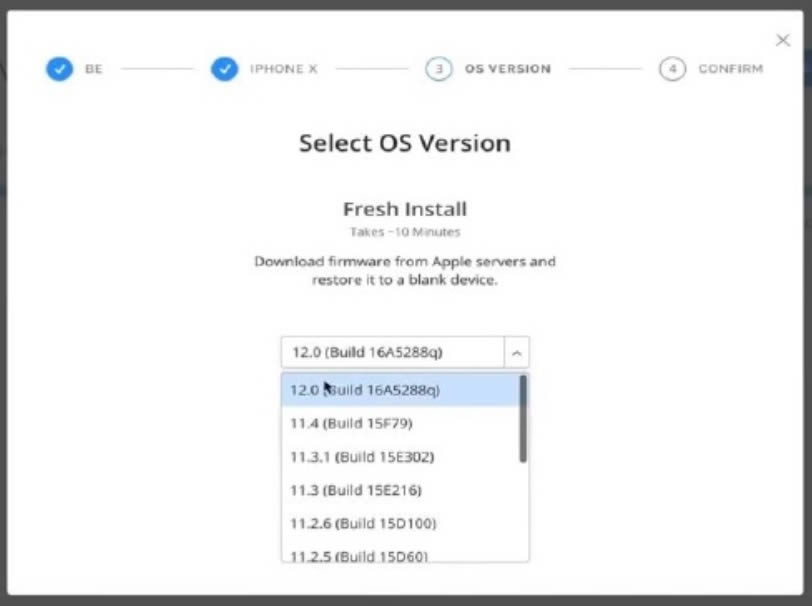Image resolution: width=812 pixels, height=606 pixels.
Task: Click the Select OS Version title
Action: click(x=405, y=143)
